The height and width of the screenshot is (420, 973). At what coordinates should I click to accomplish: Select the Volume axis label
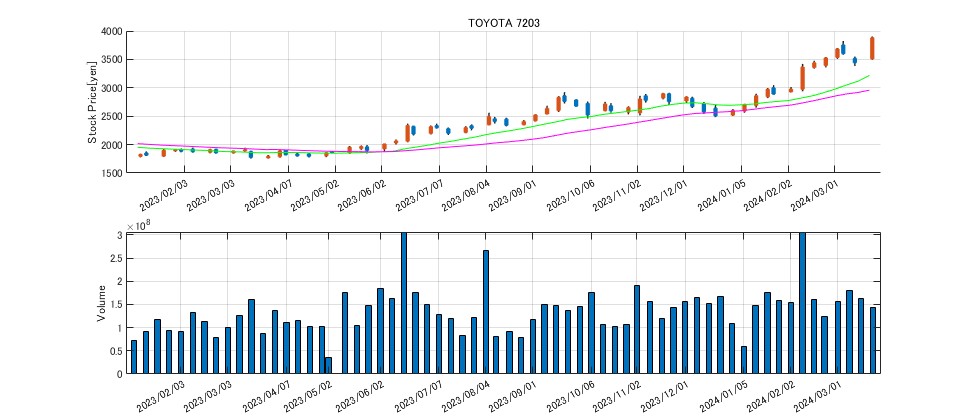point(101,303)
